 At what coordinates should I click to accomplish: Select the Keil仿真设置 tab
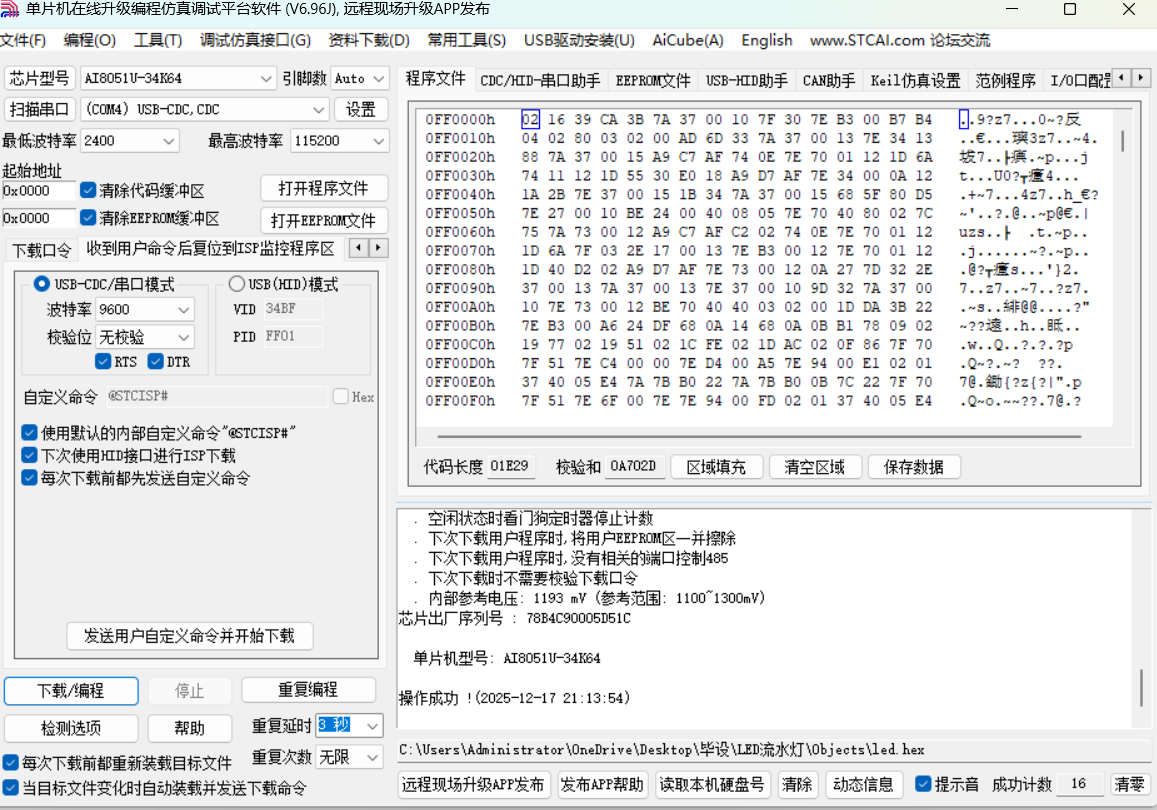(x=913, y=81)
